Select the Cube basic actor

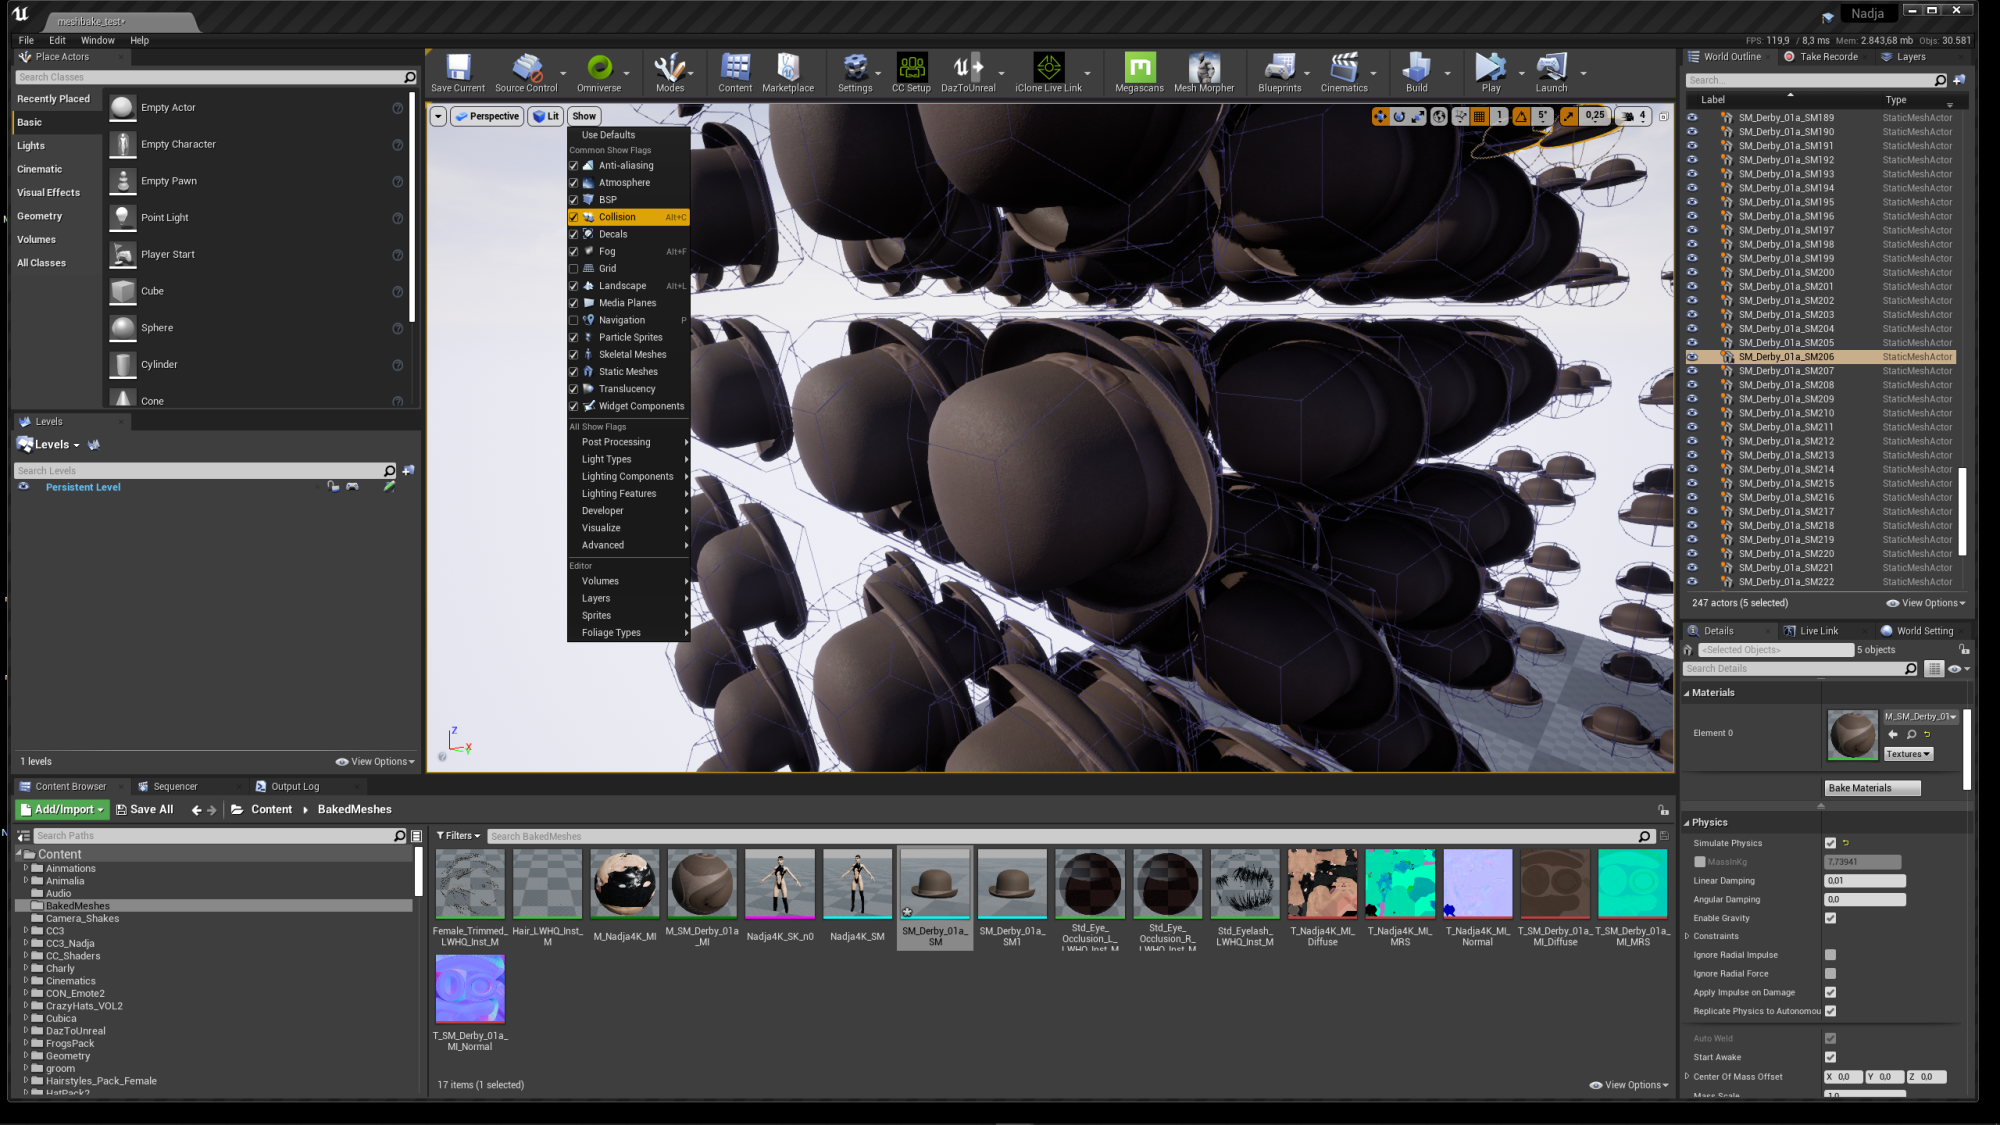click(x=257, y=291)
